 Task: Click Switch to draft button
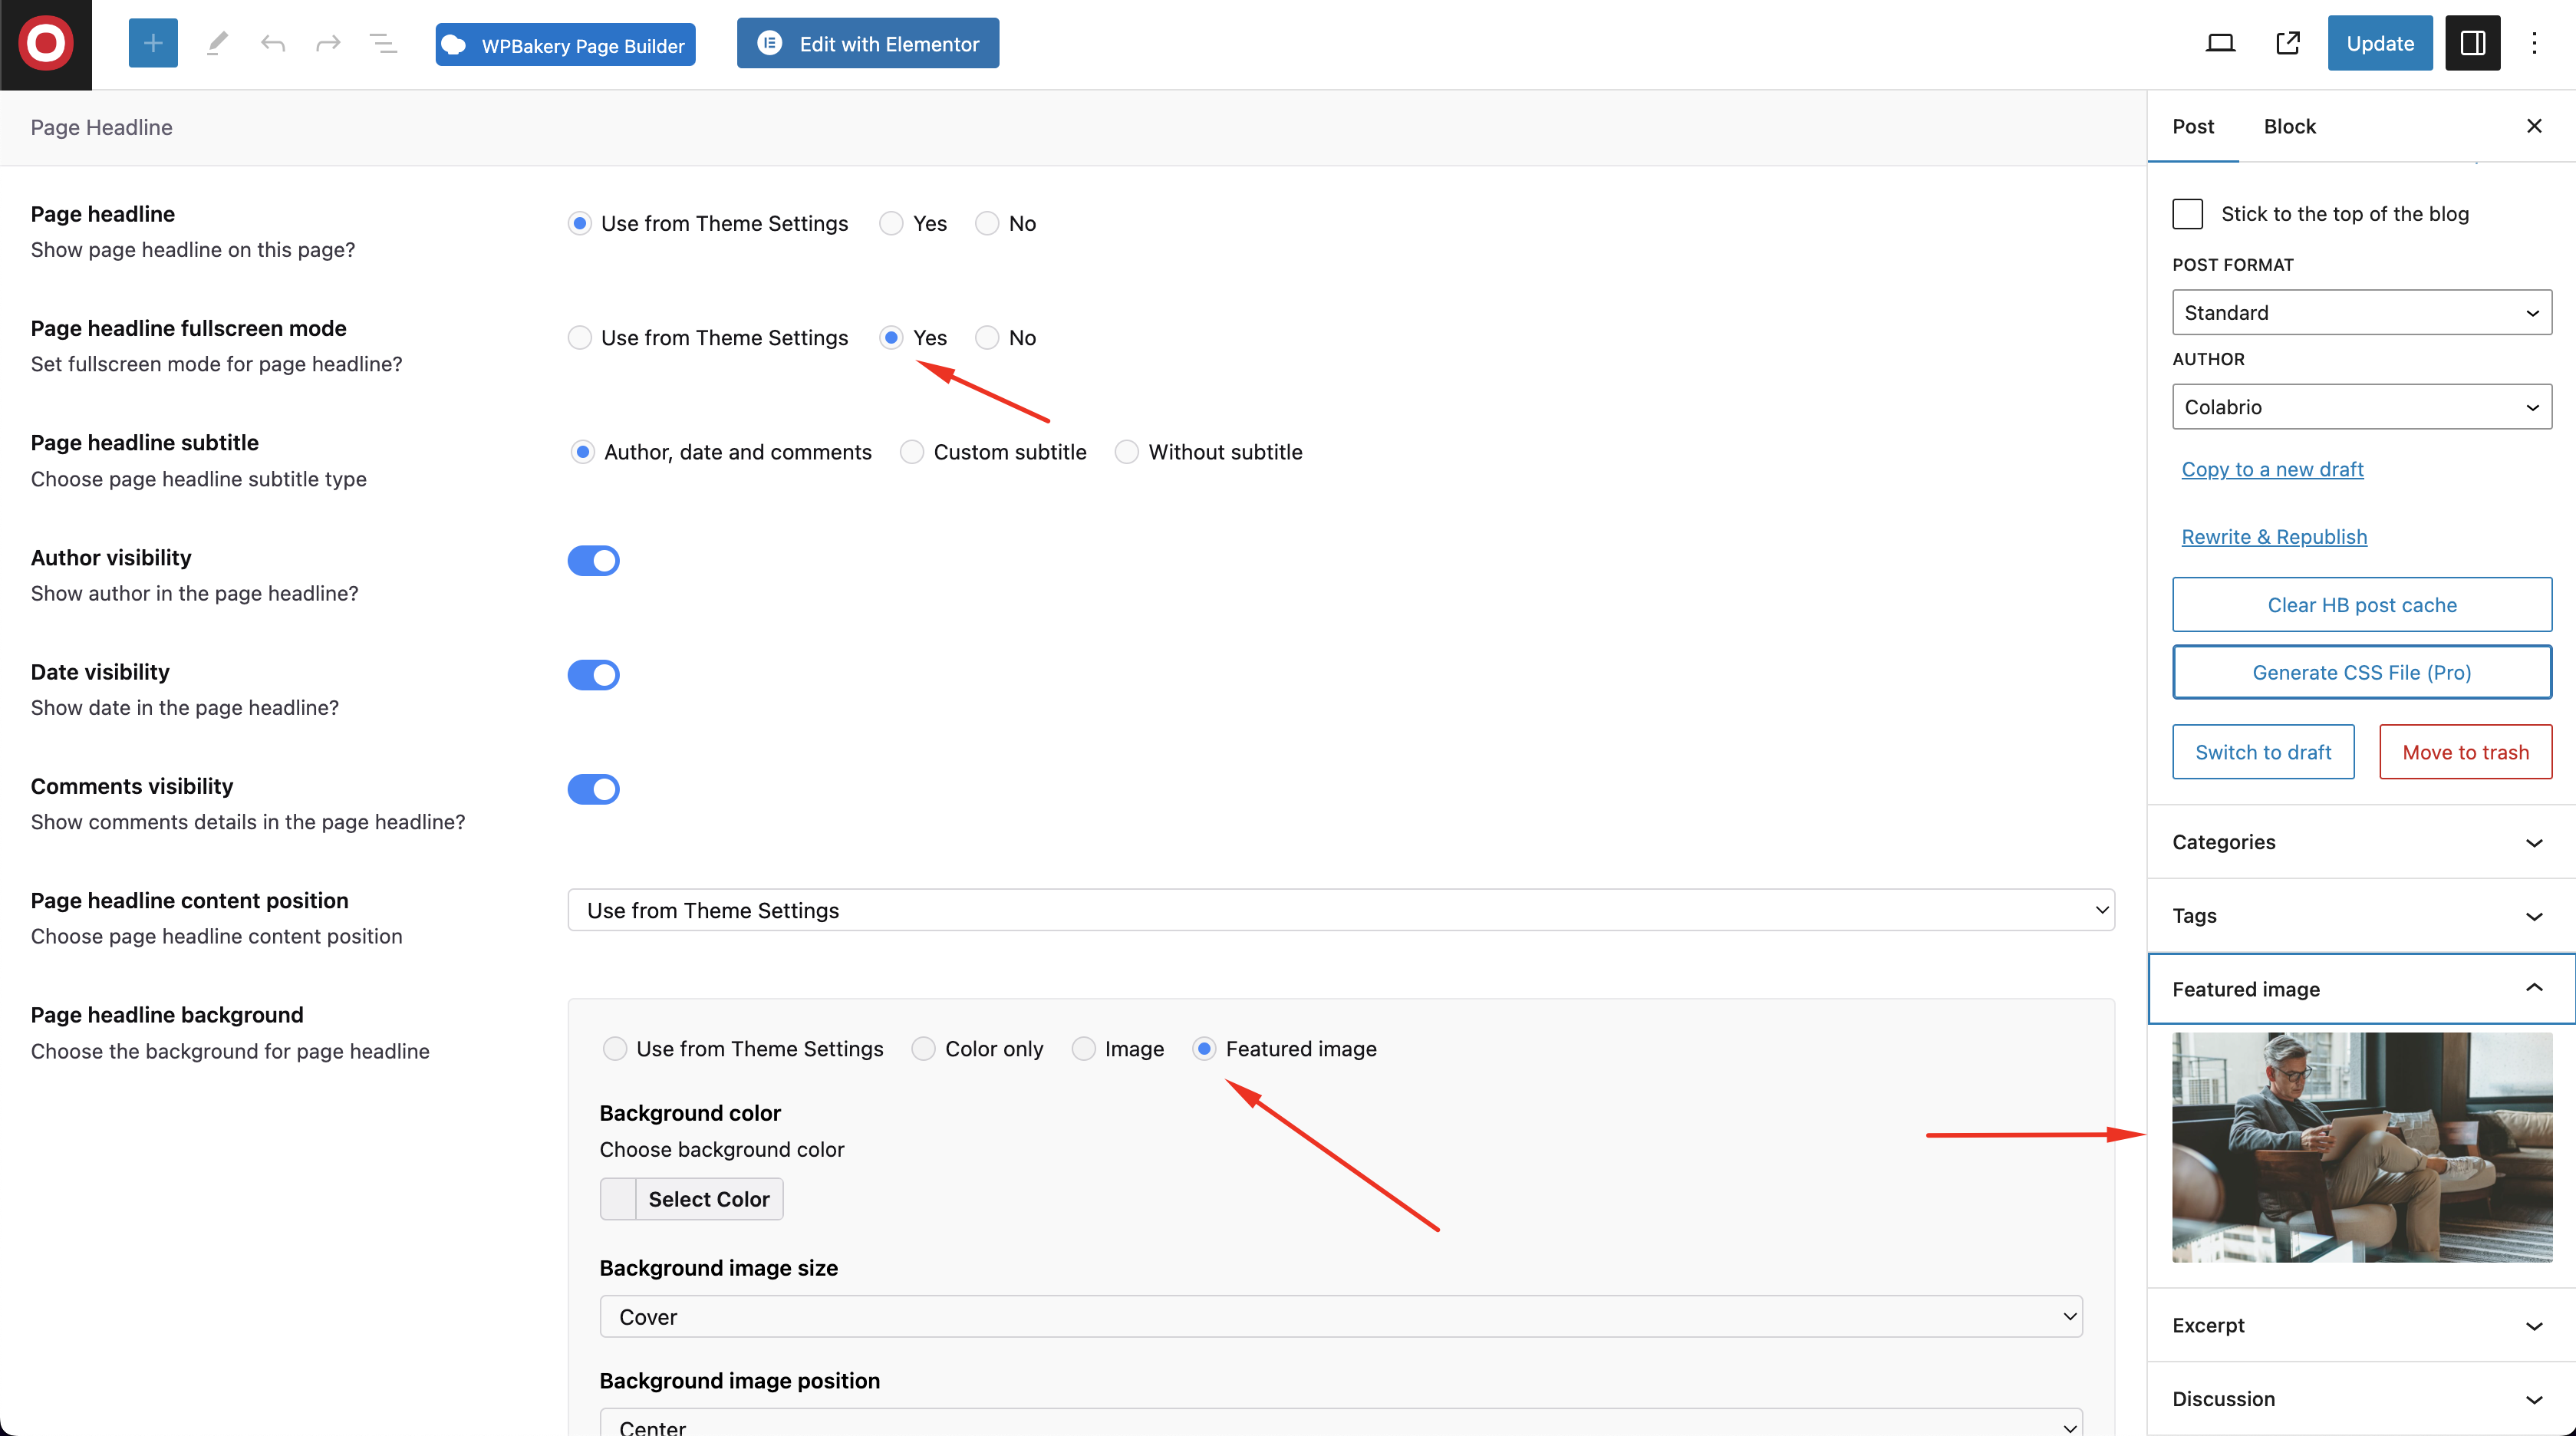[2263, 752]
